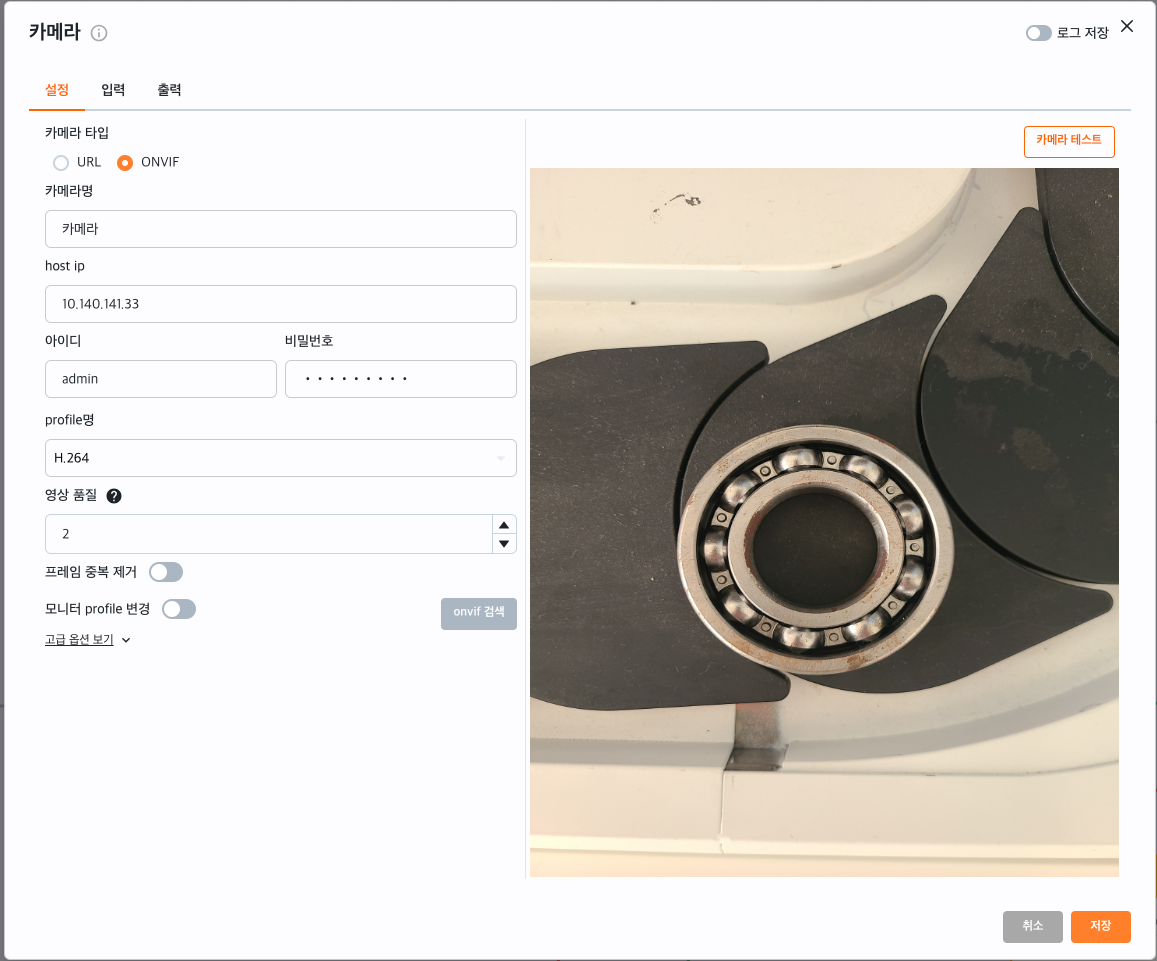Increase 영상 품질 value with up arrow

tap(504, 525)
